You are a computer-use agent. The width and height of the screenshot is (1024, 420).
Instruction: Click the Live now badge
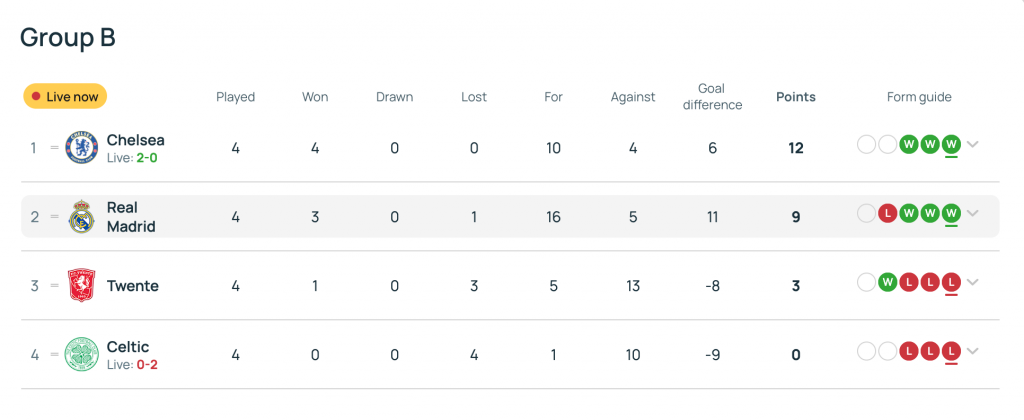65,97
